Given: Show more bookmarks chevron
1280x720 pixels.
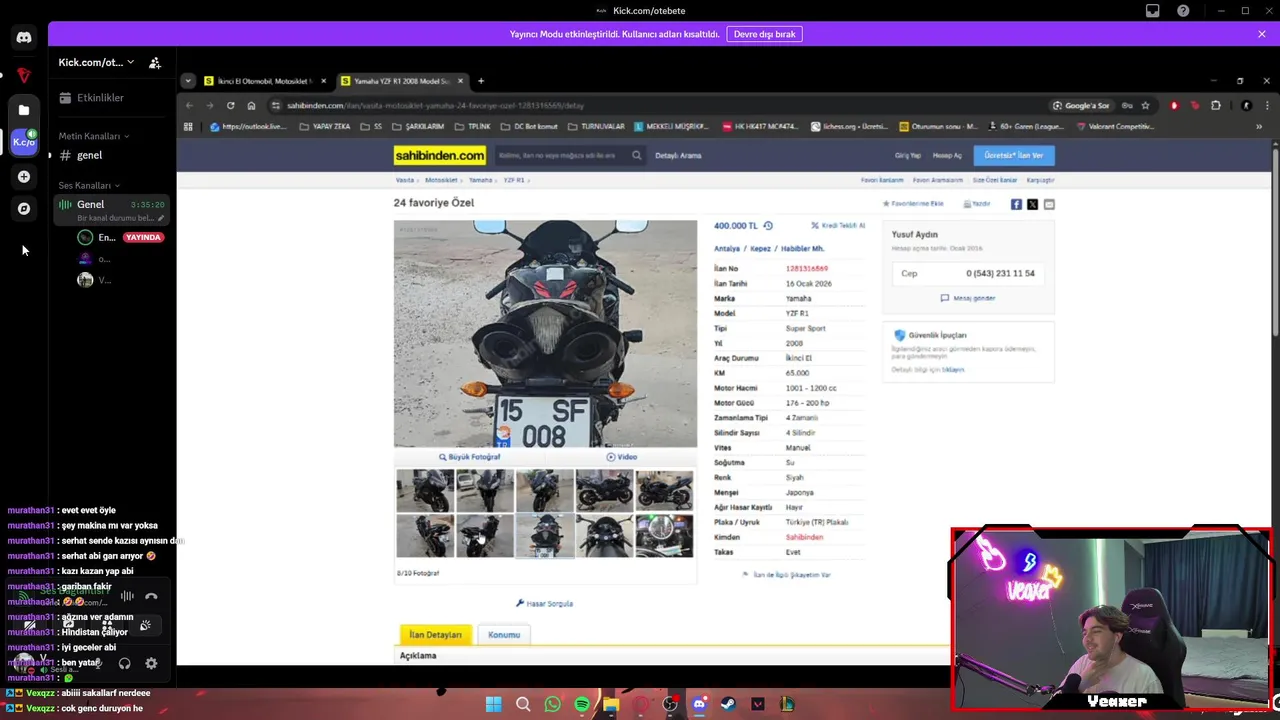Looking at the screenshot, I should pos(1259,127).
